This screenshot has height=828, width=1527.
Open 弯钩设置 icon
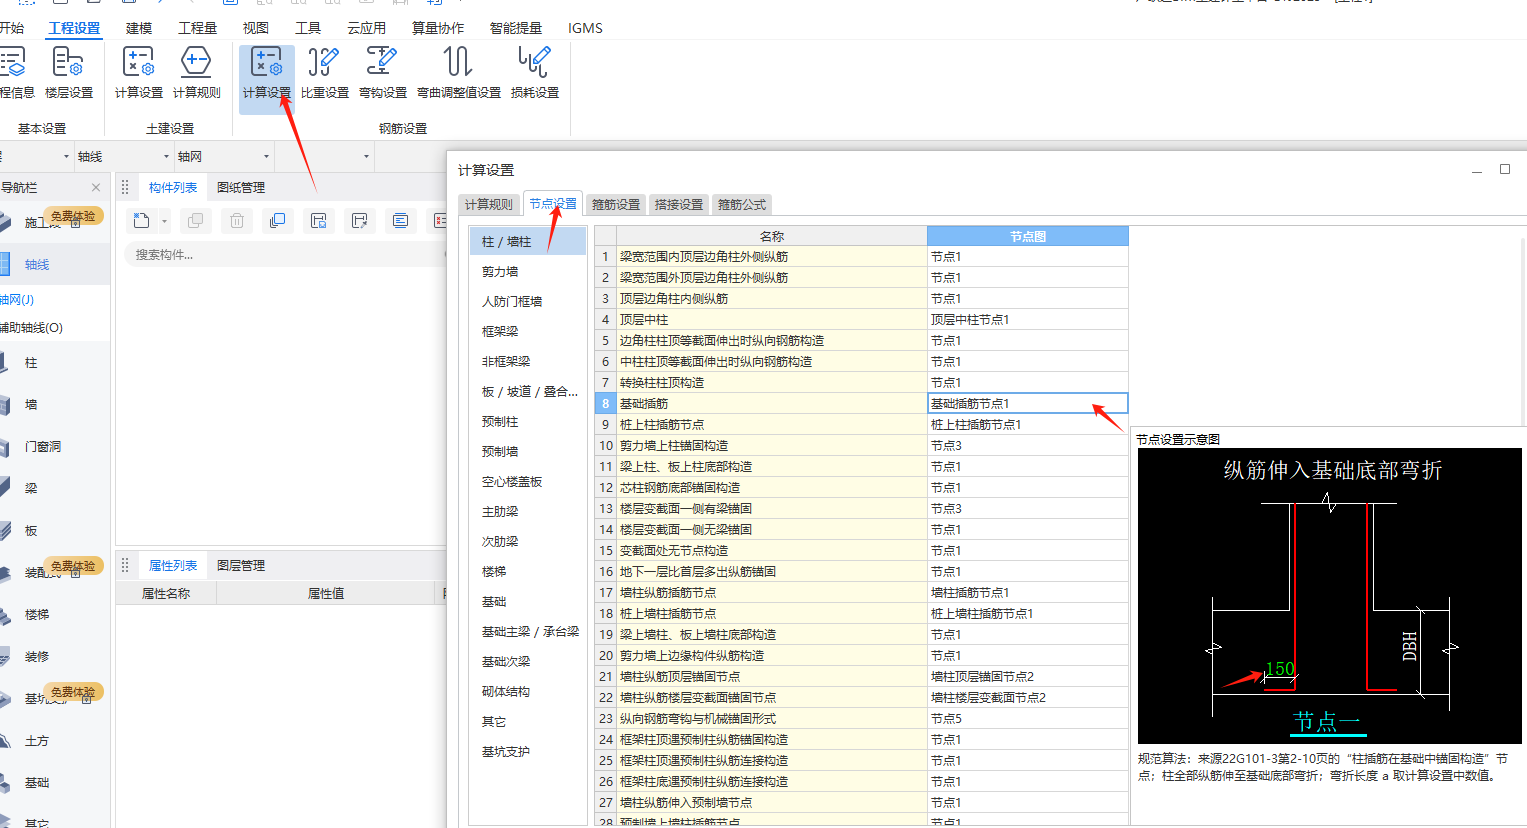[x=382, y=73]
